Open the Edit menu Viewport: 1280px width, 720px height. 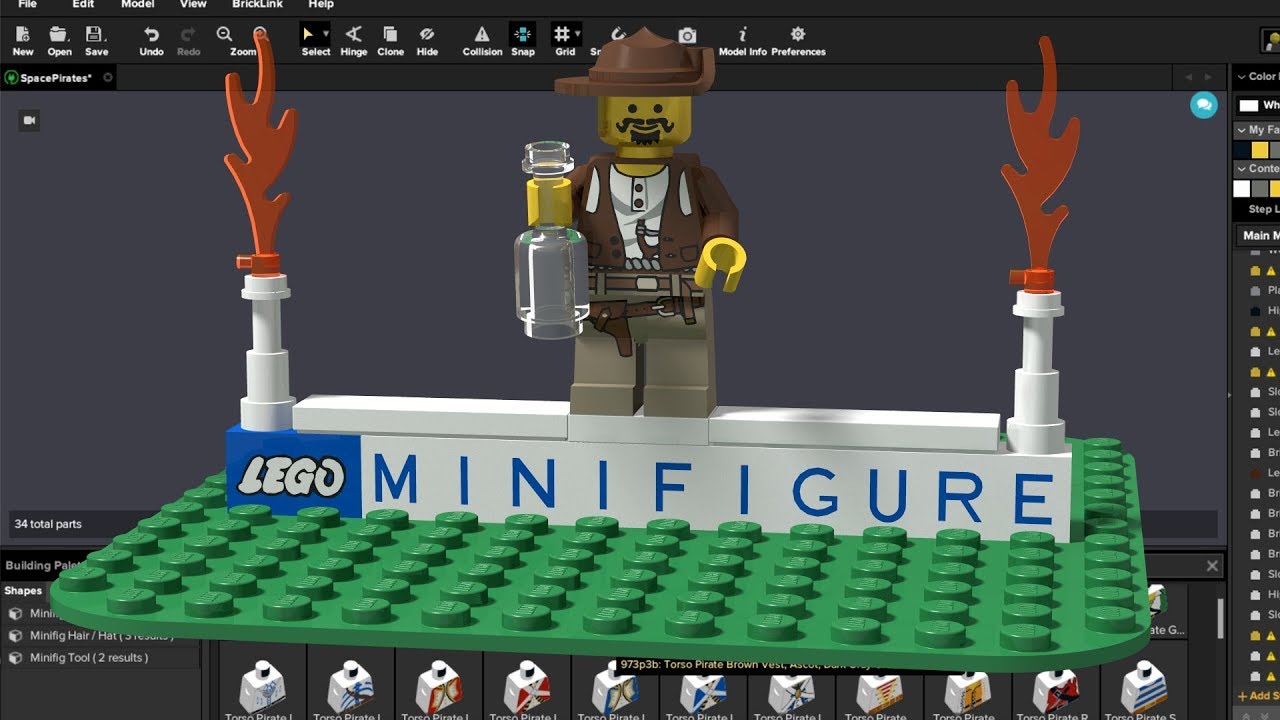point(83,4)
